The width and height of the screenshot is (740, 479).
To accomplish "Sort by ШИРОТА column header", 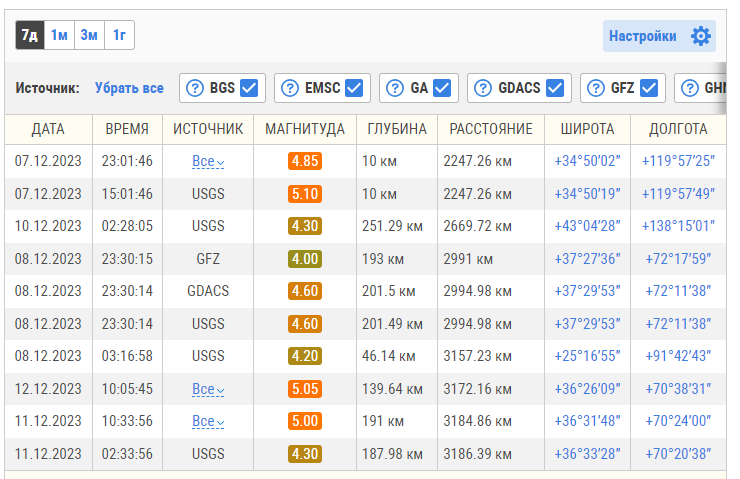I will [588, 129].
